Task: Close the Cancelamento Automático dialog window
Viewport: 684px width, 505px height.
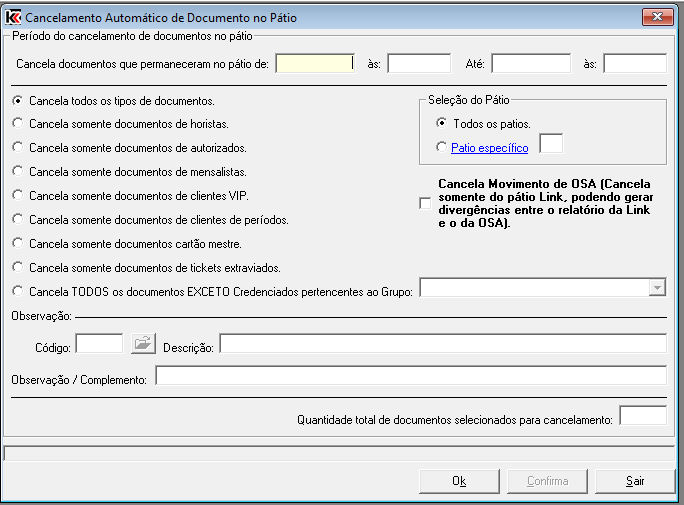Action: click(x=656, y=17)
